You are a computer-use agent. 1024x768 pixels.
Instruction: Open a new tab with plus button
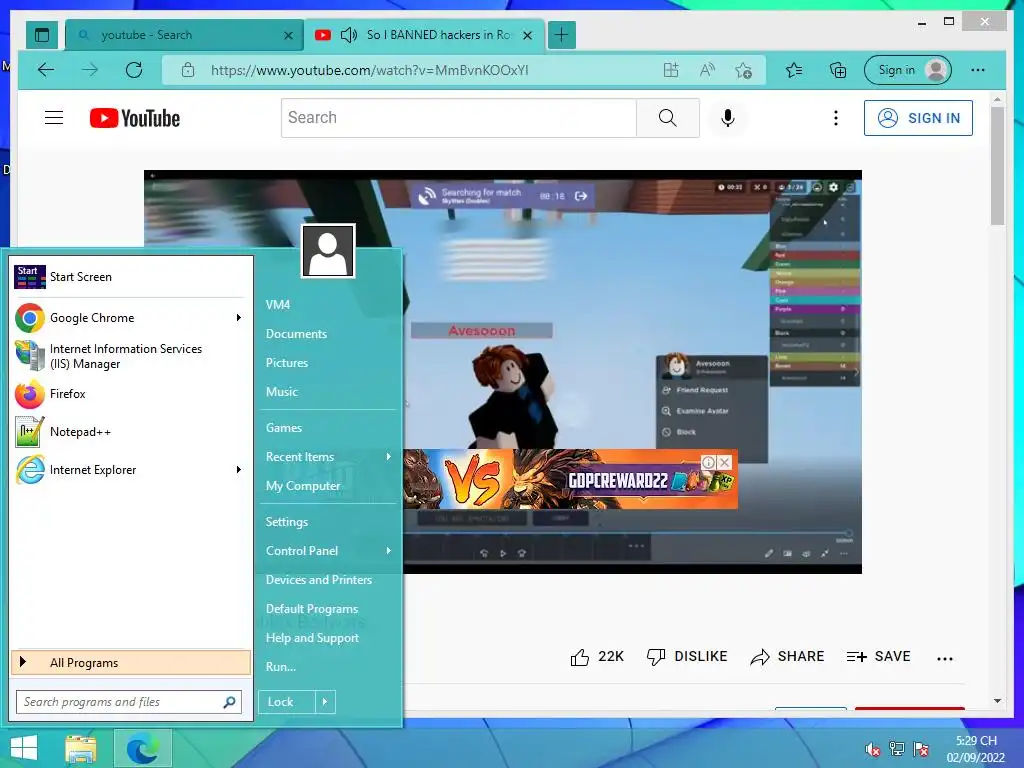click(562, 35)
